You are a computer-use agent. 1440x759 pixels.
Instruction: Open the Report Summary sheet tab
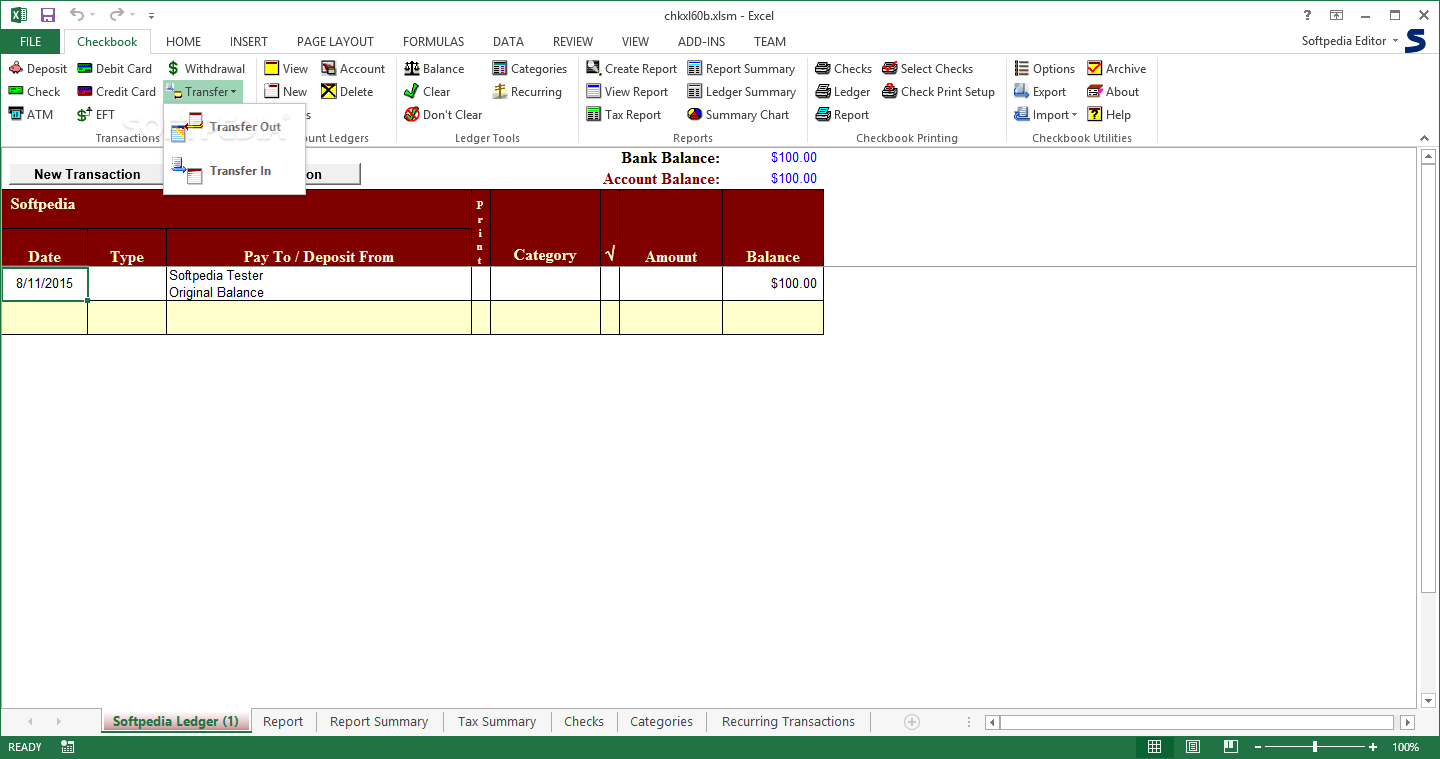click(x=379, y=722)
